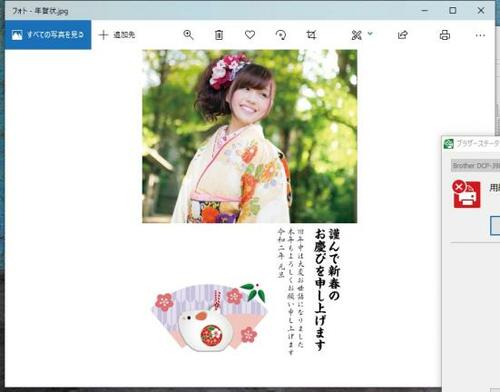This screenshot has width=500, height=392.
Task: Open the See more three-dots menu
Action: click(x=480, y=35)
